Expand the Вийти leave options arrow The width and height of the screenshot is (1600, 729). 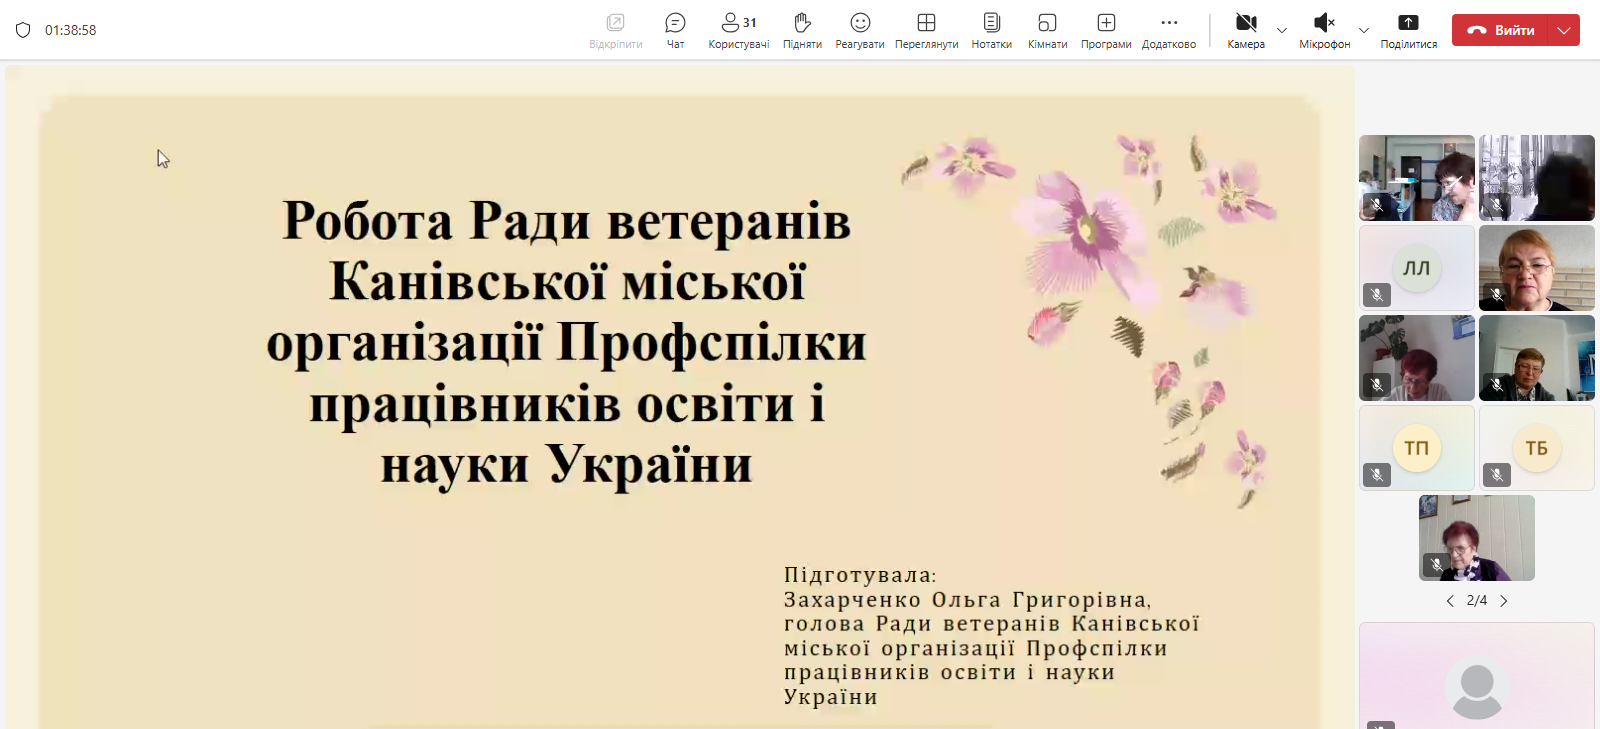[1564, 30]
